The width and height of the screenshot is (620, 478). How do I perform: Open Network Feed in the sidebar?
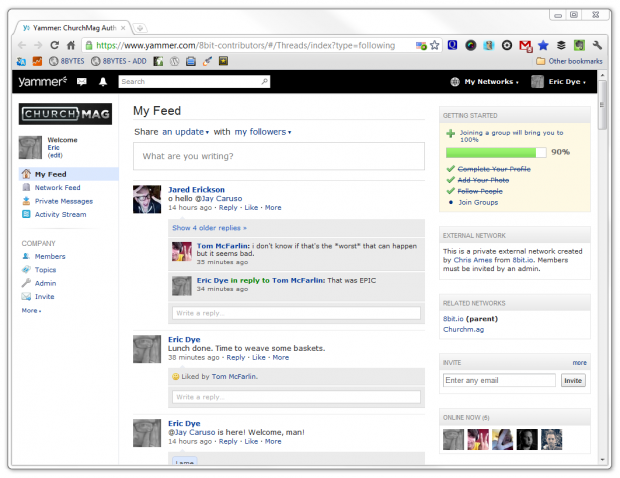click(x=57, y=187)
